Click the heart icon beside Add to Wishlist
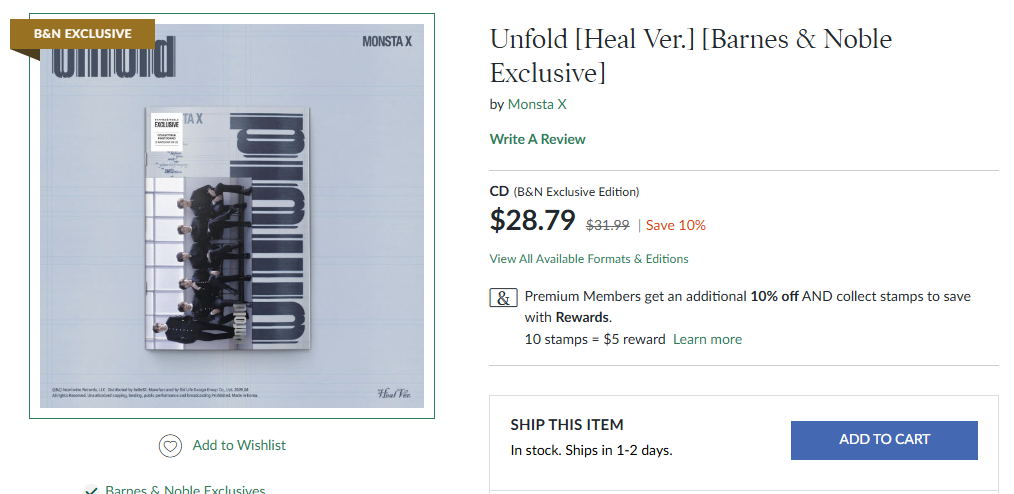The height and width of the screenshot is (494, 1014). point(170,446)
